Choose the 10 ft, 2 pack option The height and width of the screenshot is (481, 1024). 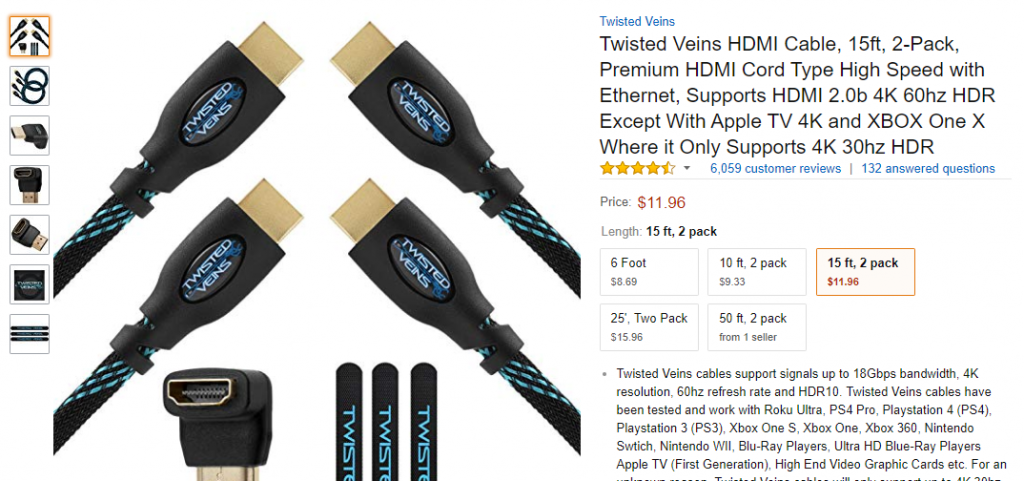click(757, 272)
